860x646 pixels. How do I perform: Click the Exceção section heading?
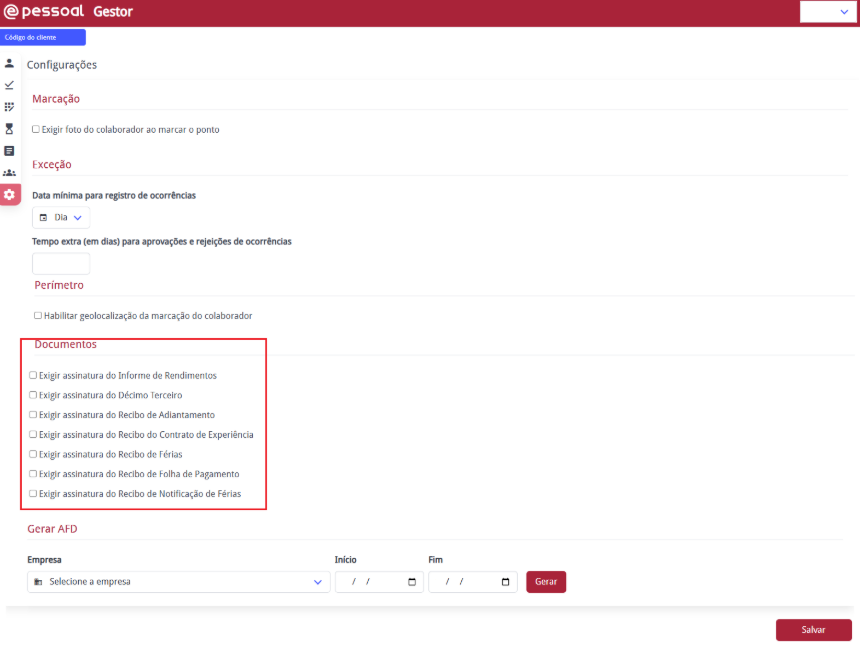point(52,165)
